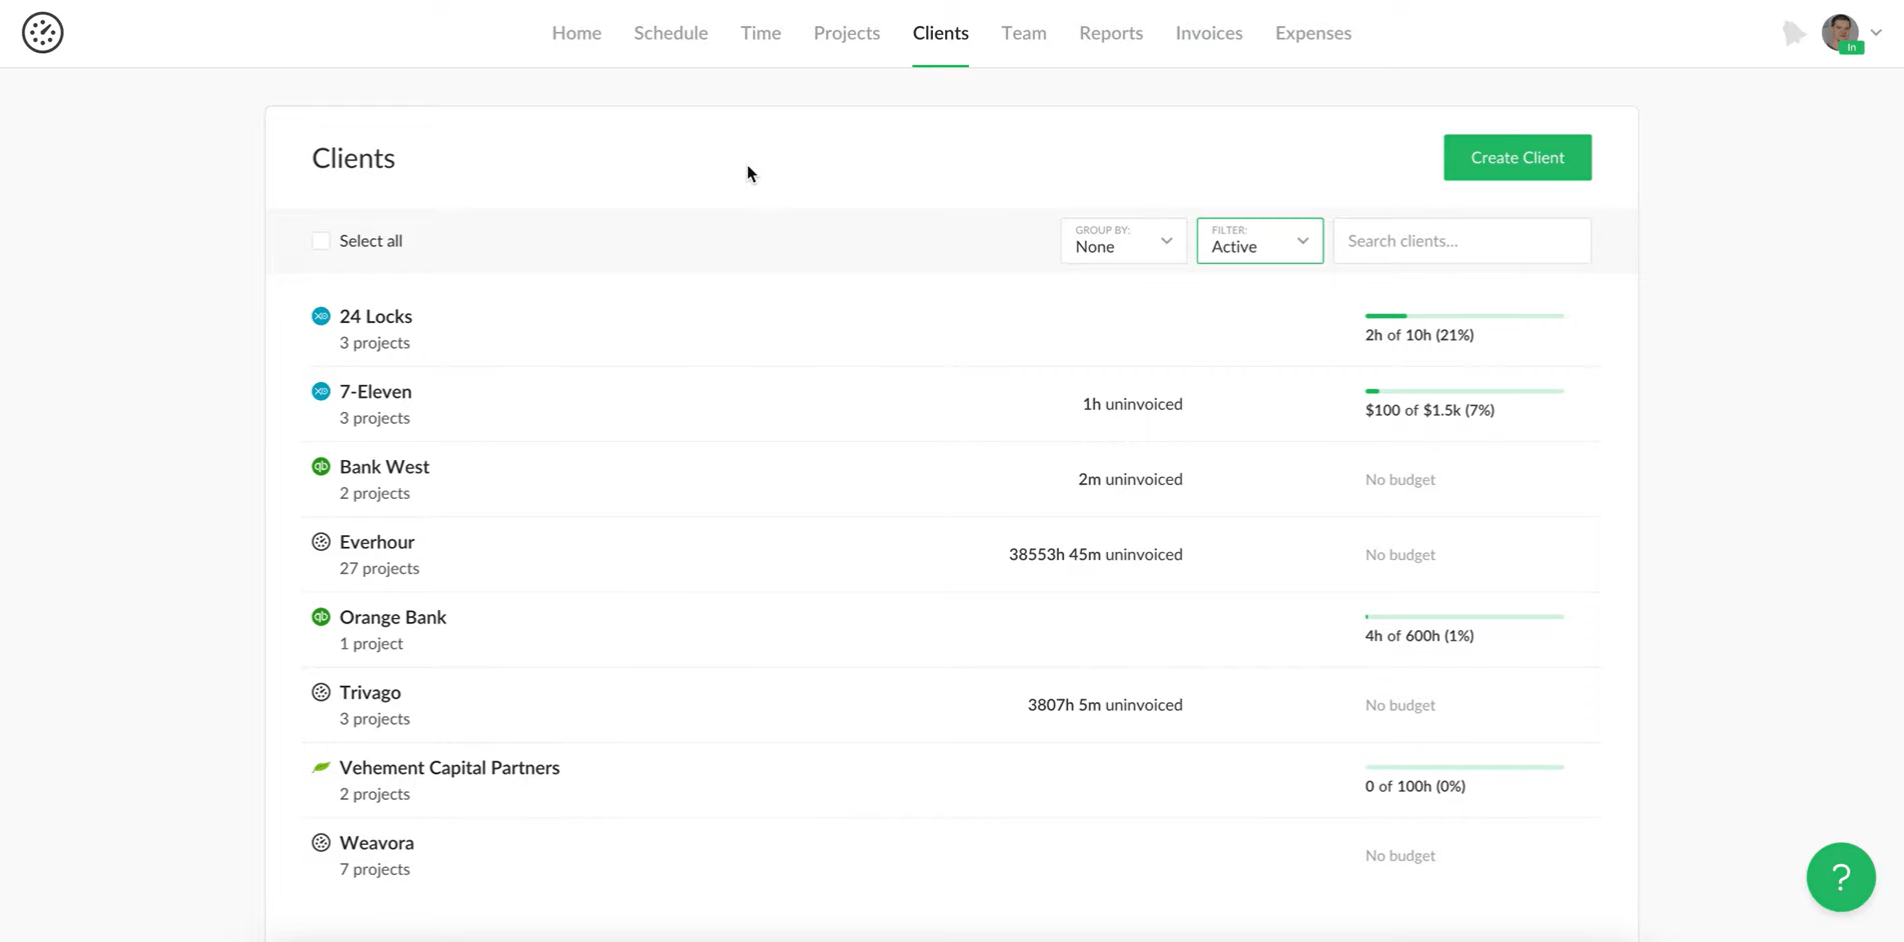Expand the profile menu chevron
Viewport: 1904px width, 942px height.
click(x=1876, y=32)
